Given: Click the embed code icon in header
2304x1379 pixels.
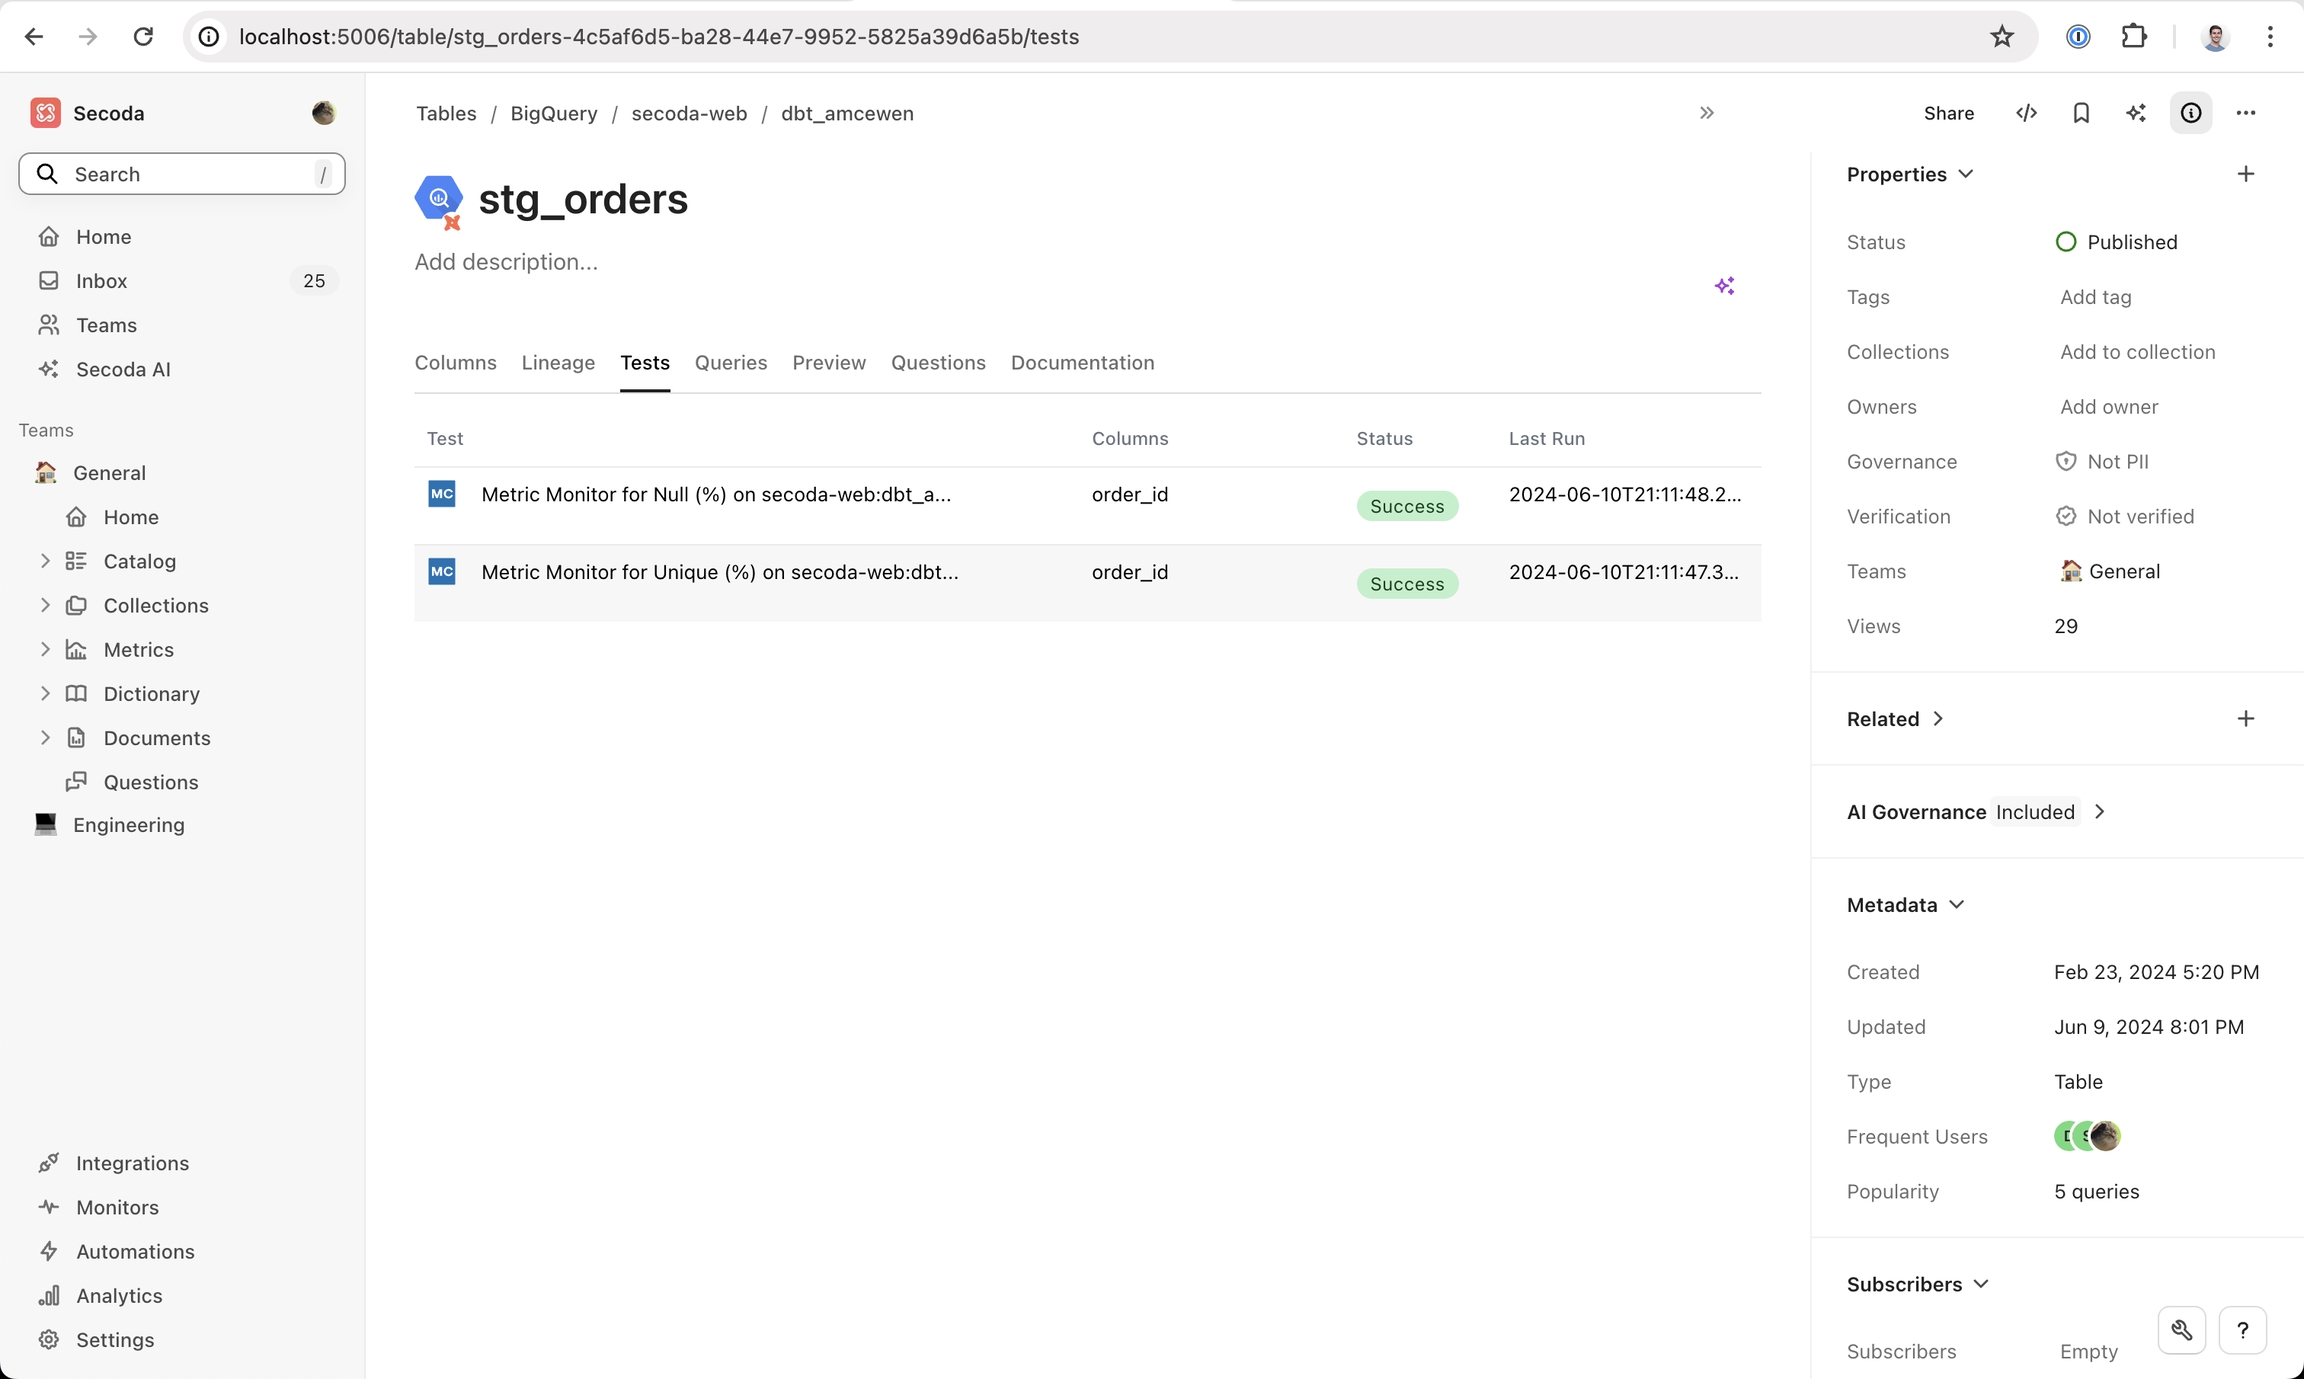Looking at the screenshot, I should [2026, 113].
